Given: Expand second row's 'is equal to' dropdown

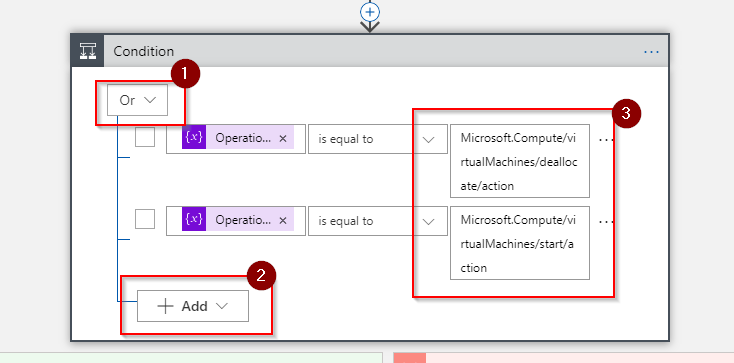Looking at the screenshot, I should [377, 221].
